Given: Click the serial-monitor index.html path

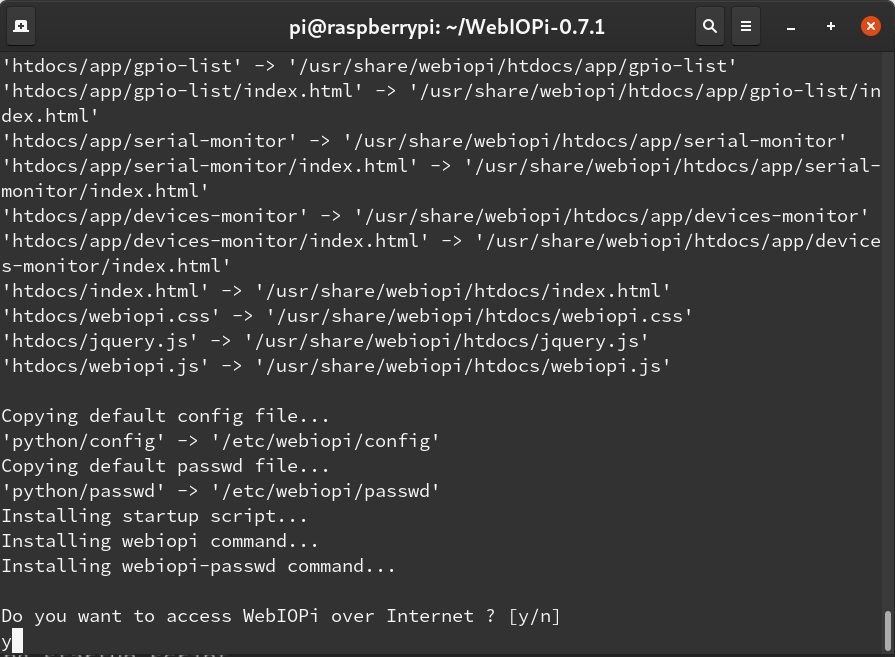Looking at the screenshot, I should tap(440, 165).
